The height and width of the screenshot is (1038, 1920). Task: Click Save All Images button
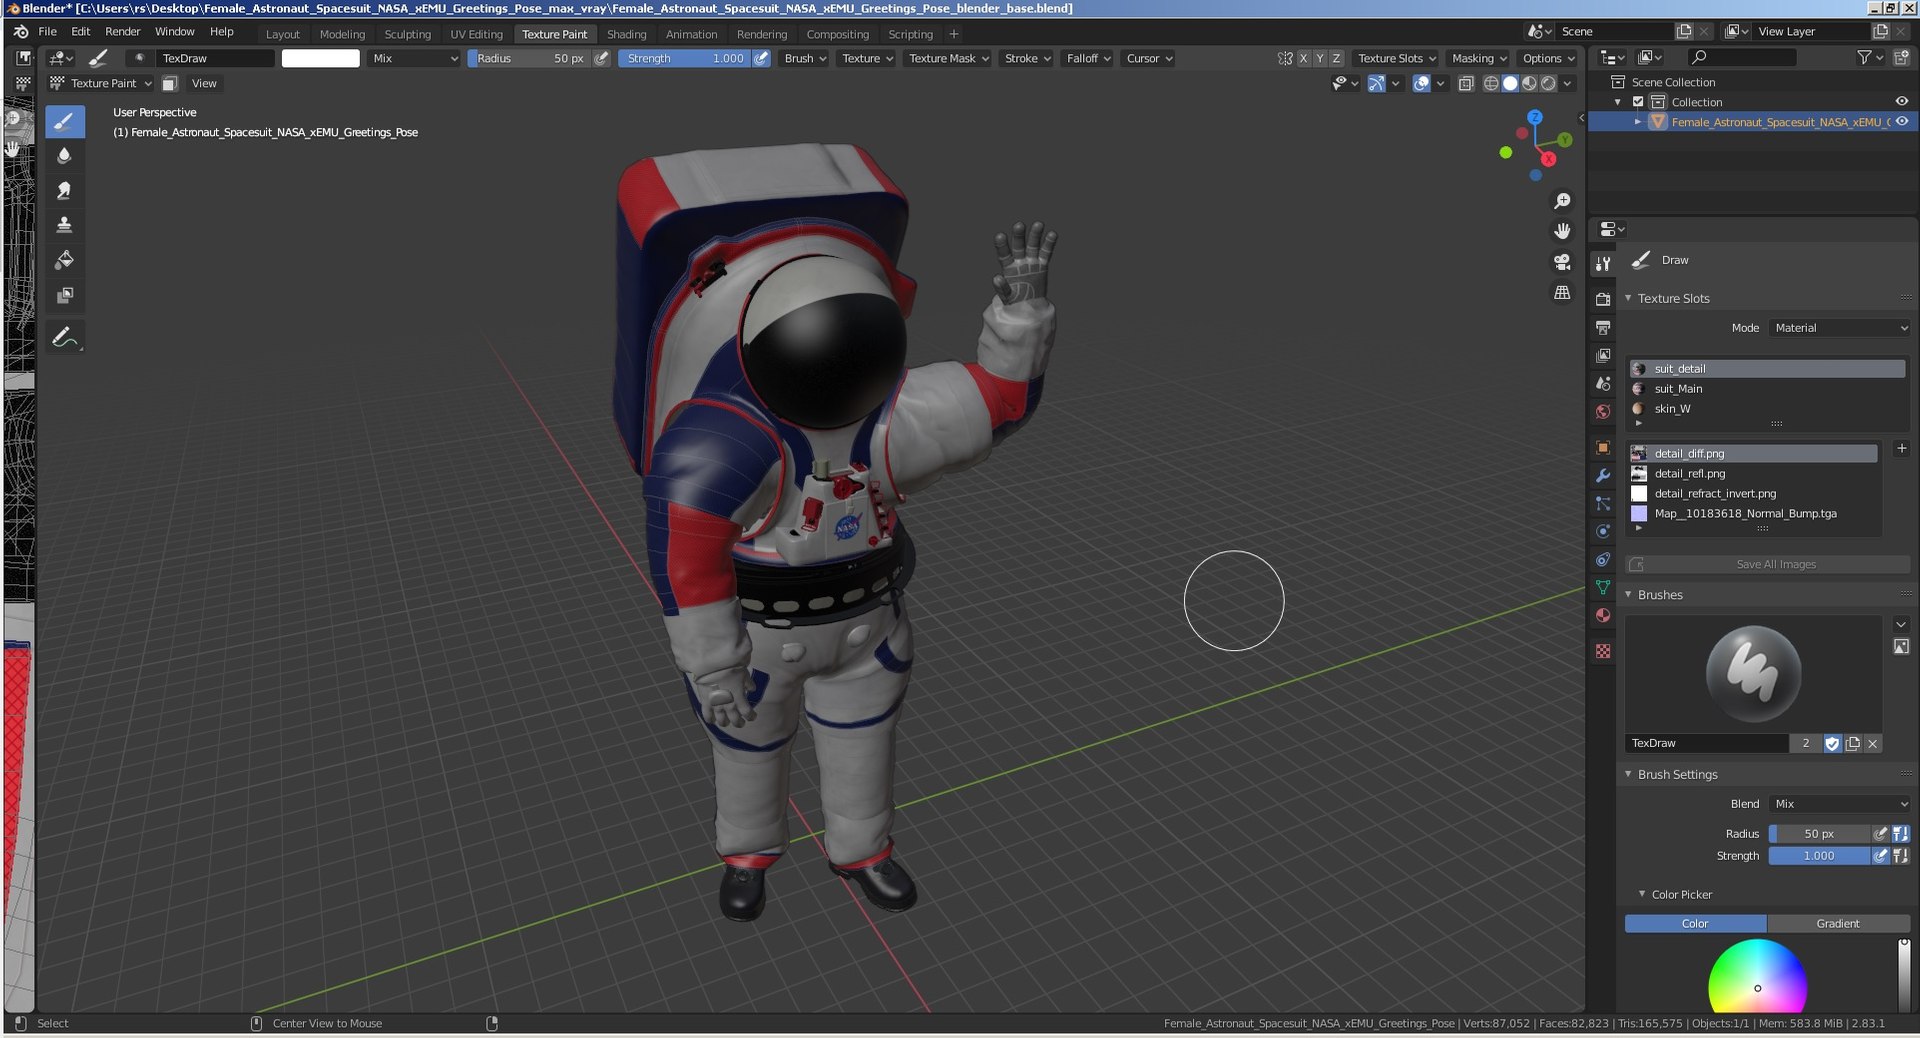pos(1767,564)
